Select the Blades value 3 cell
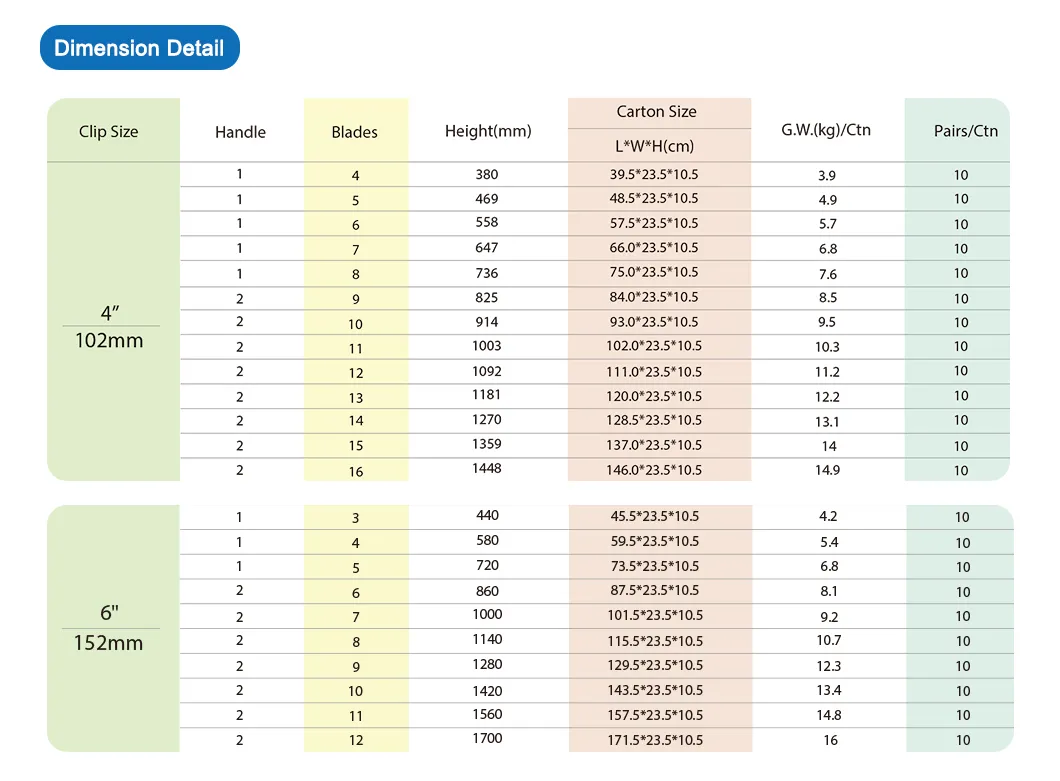The height and width of the screenshot is (781, 1060). [x=355, y=517]
